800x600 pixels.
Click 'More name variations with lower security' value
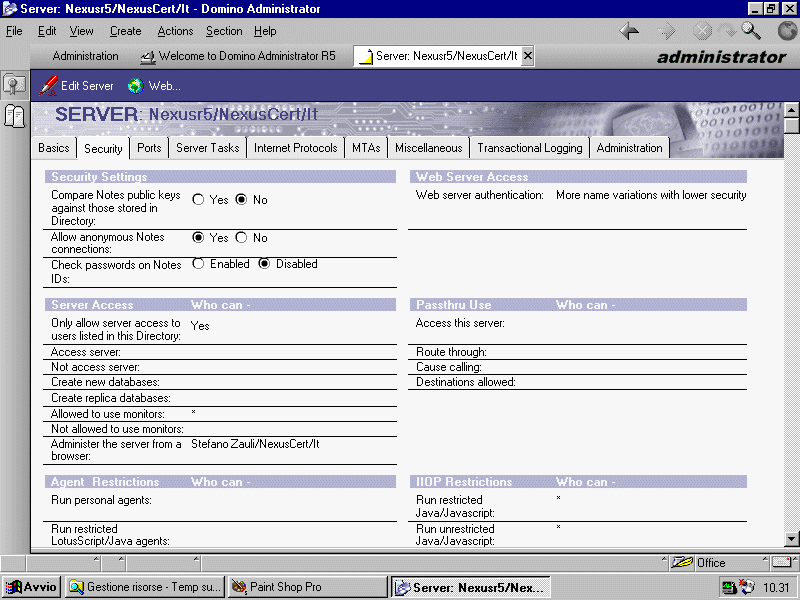pos(651,195)
